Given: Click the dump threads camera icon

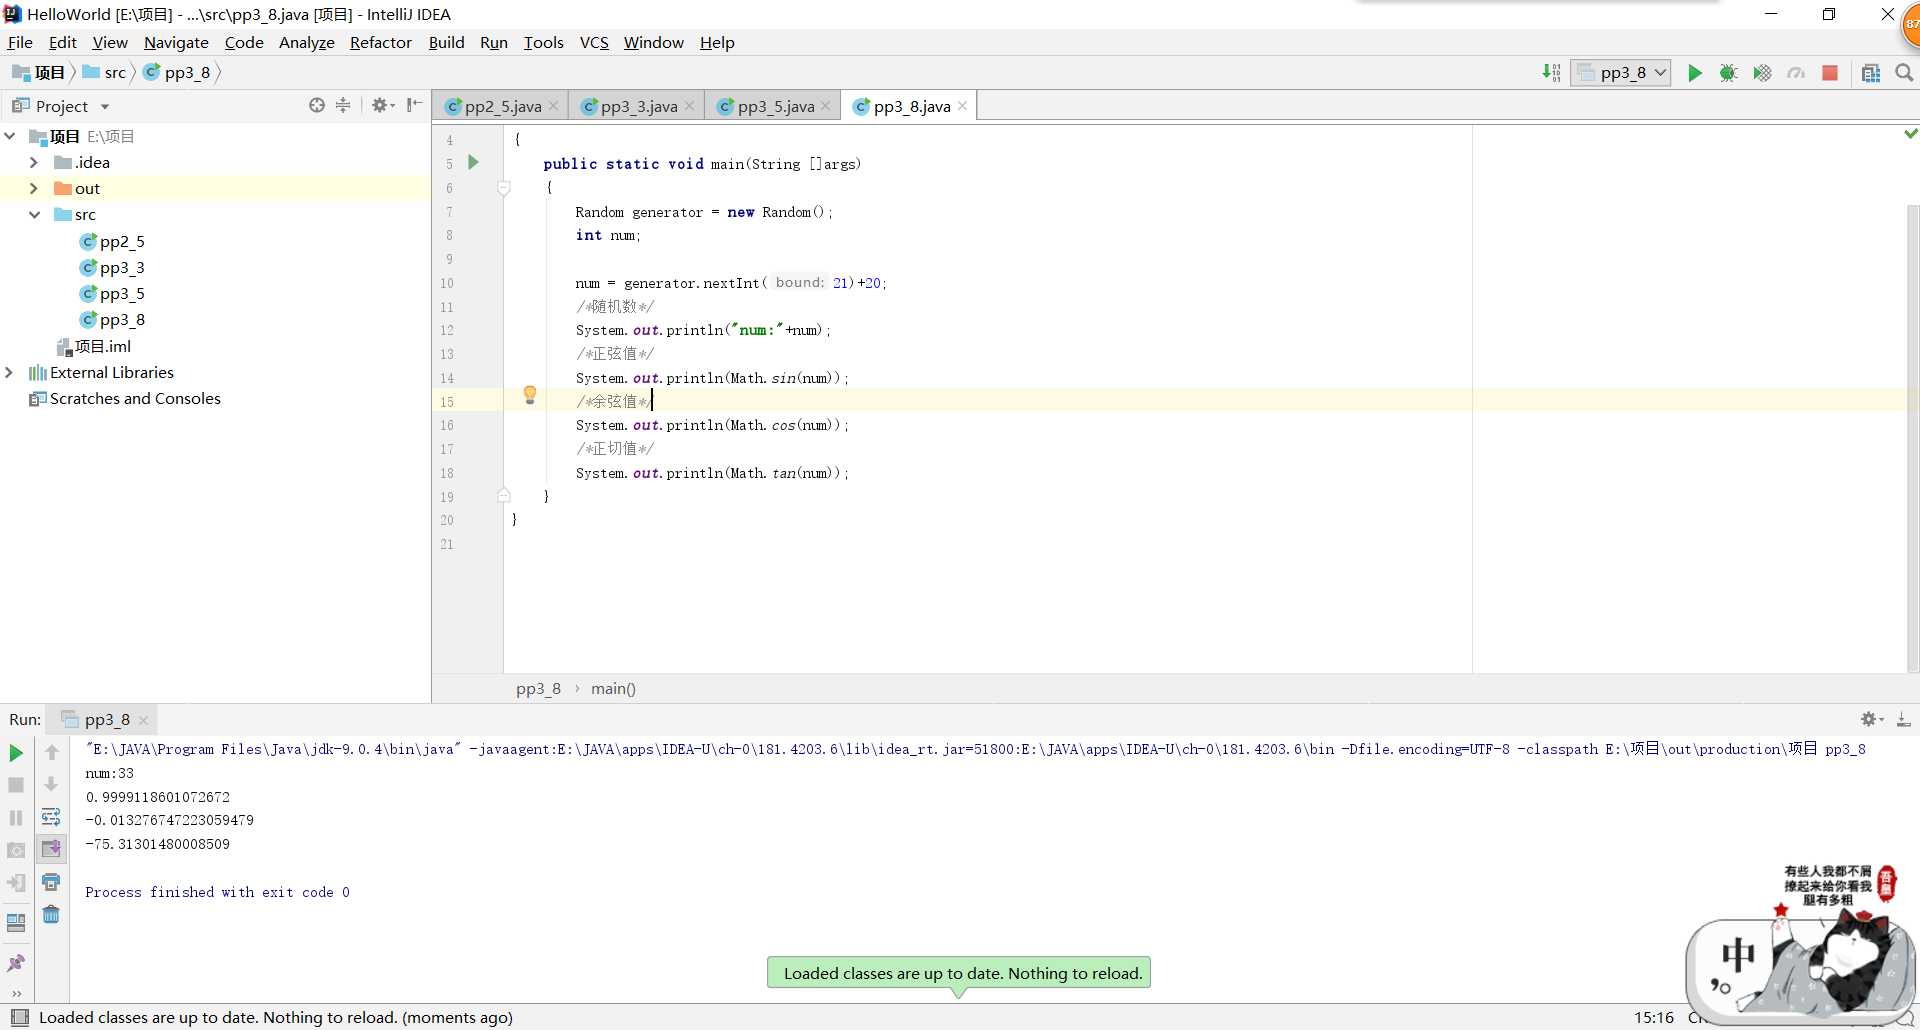Looking at the screenshot, I should tap(16, 850).
